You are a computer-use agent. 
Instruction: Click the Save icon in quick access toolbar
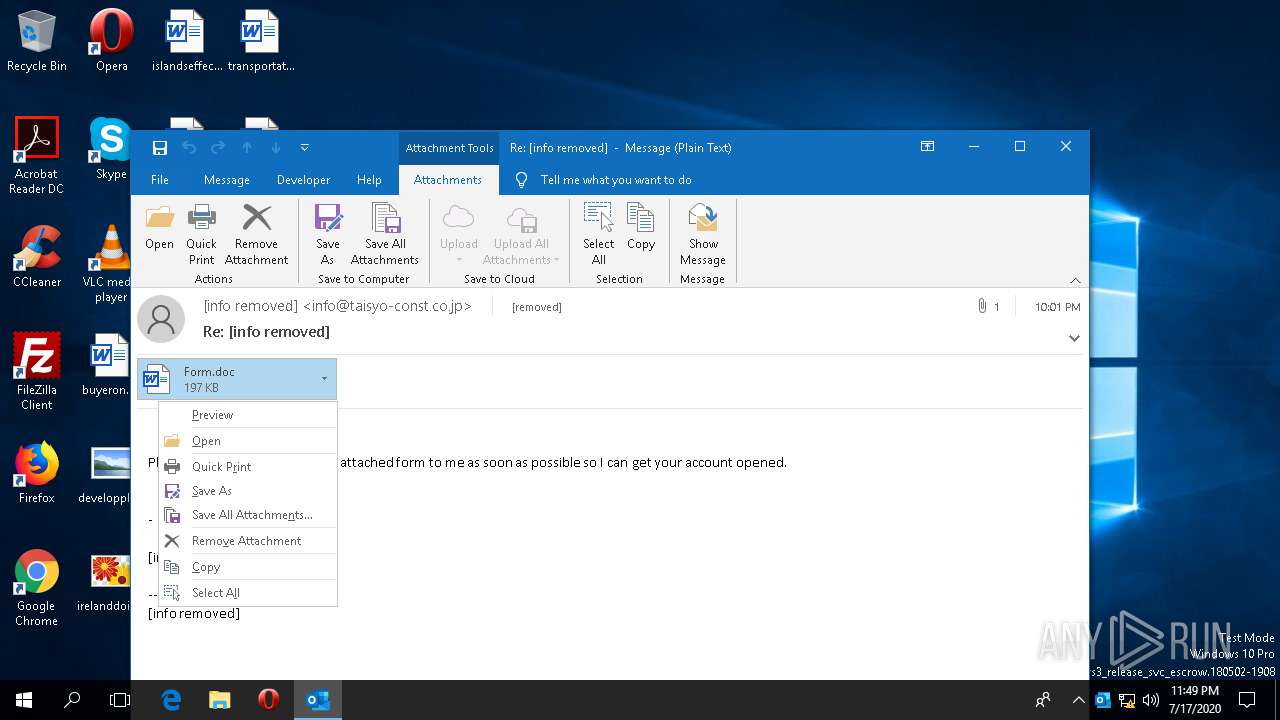160,148
